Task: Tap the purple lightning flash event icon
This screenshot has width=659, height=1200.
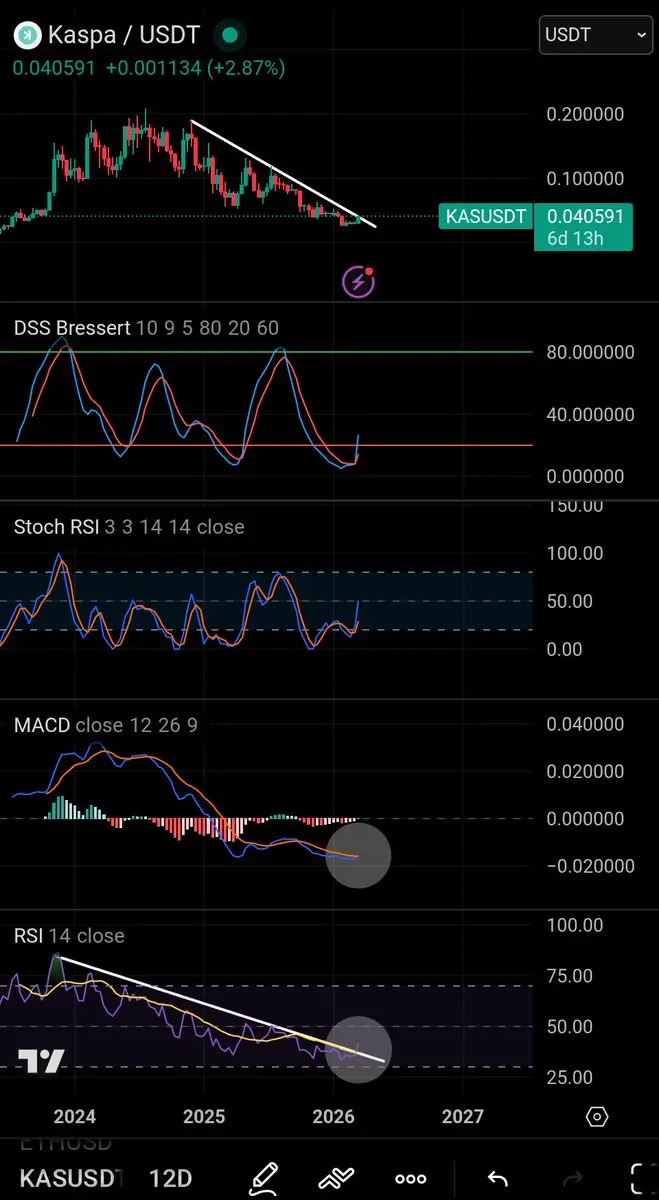Action: pyautogui.click(x=359, y=282)
